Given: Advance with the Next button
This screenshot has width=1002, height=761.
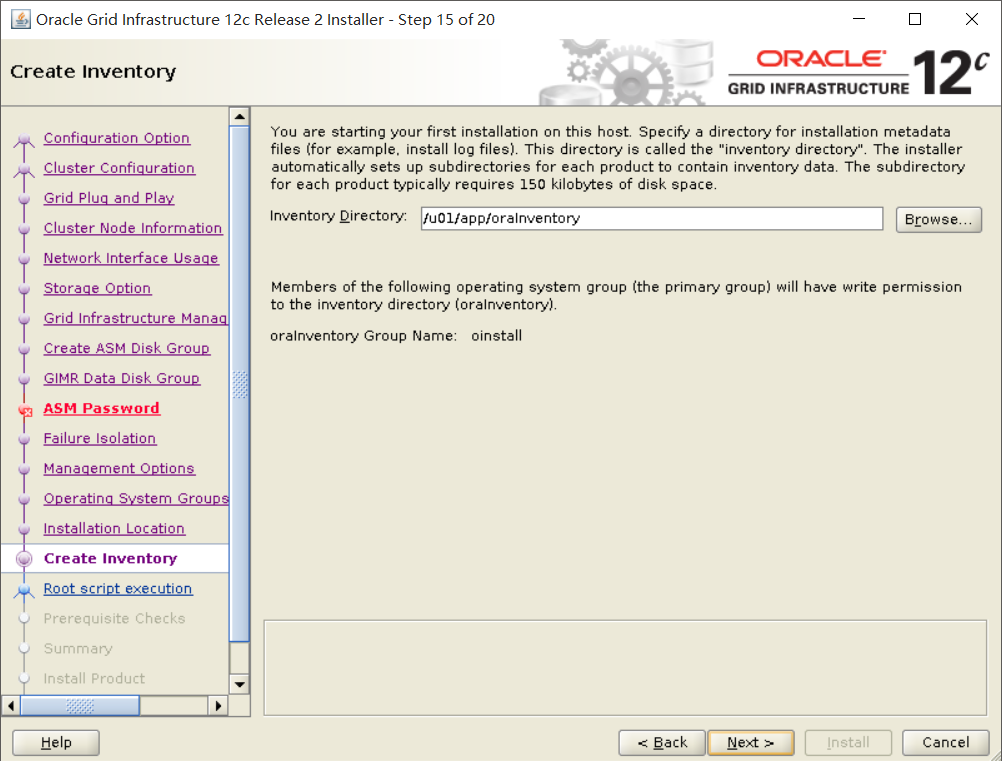Looking at the screenshot, I should 749,742.
